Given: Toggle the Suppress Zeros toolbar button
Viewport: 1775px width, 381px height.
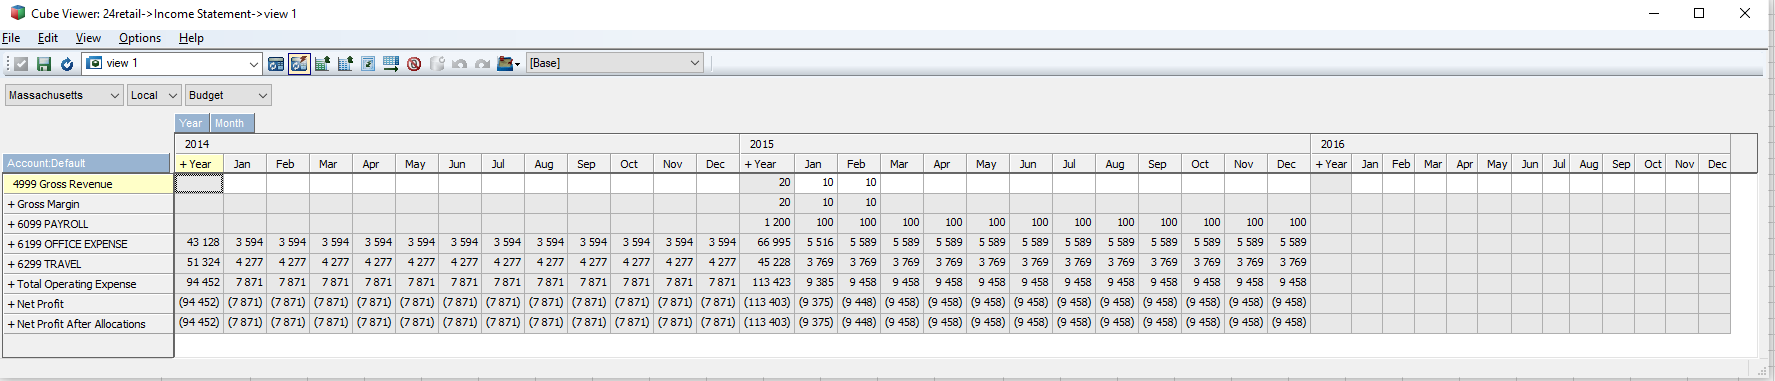Looking at the screenshot, I should (368, 64).
